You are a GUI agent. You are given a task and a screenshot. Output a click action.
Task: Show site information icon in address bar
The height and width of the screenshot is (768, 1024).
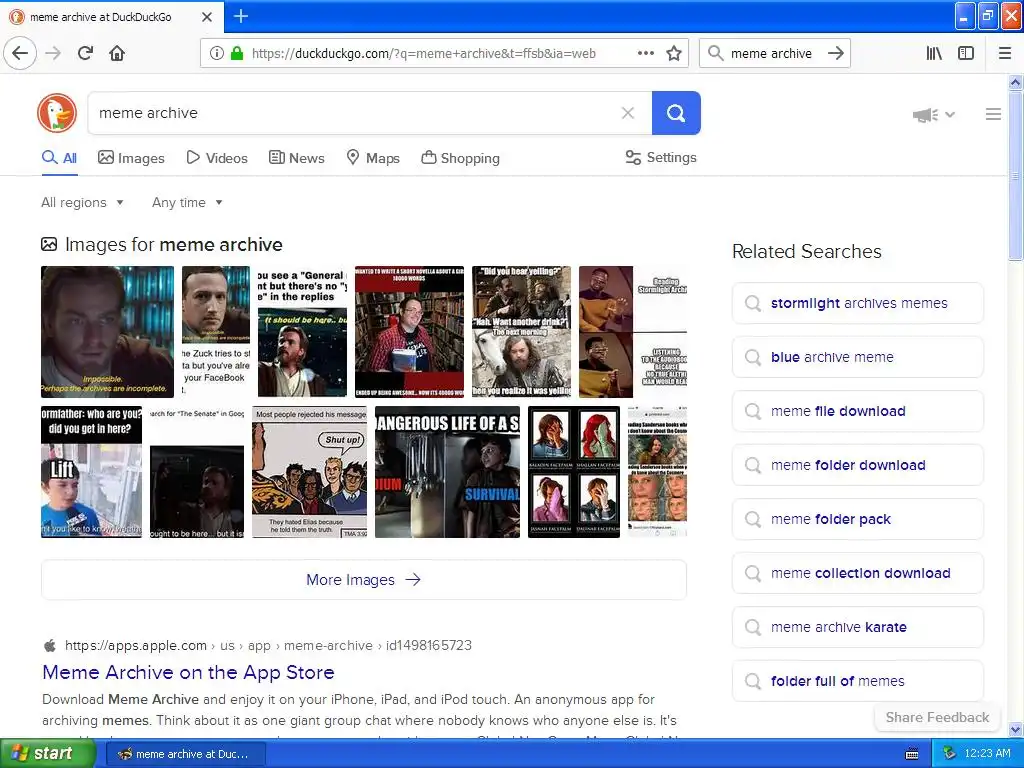coord(217,53)
